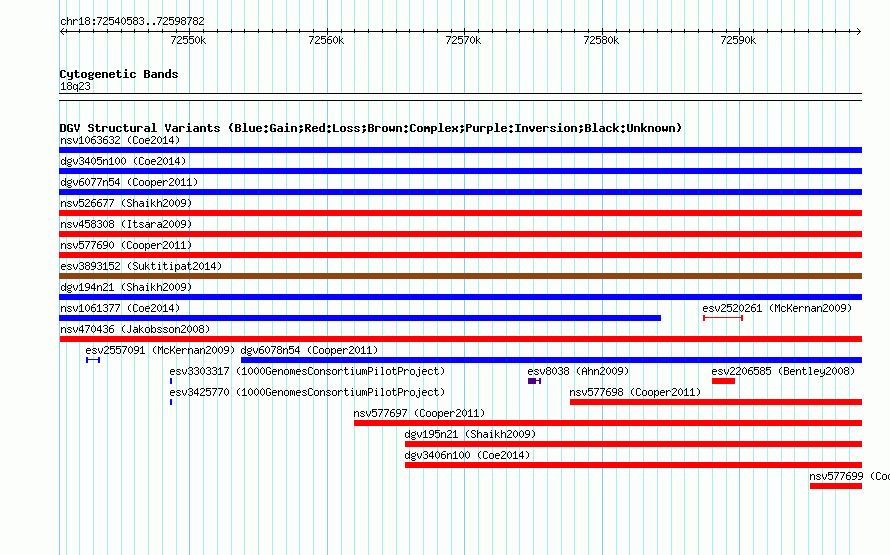
Task: Click the chr18:72540583..72598782 coordinates text
Action: tap(132, 21)
